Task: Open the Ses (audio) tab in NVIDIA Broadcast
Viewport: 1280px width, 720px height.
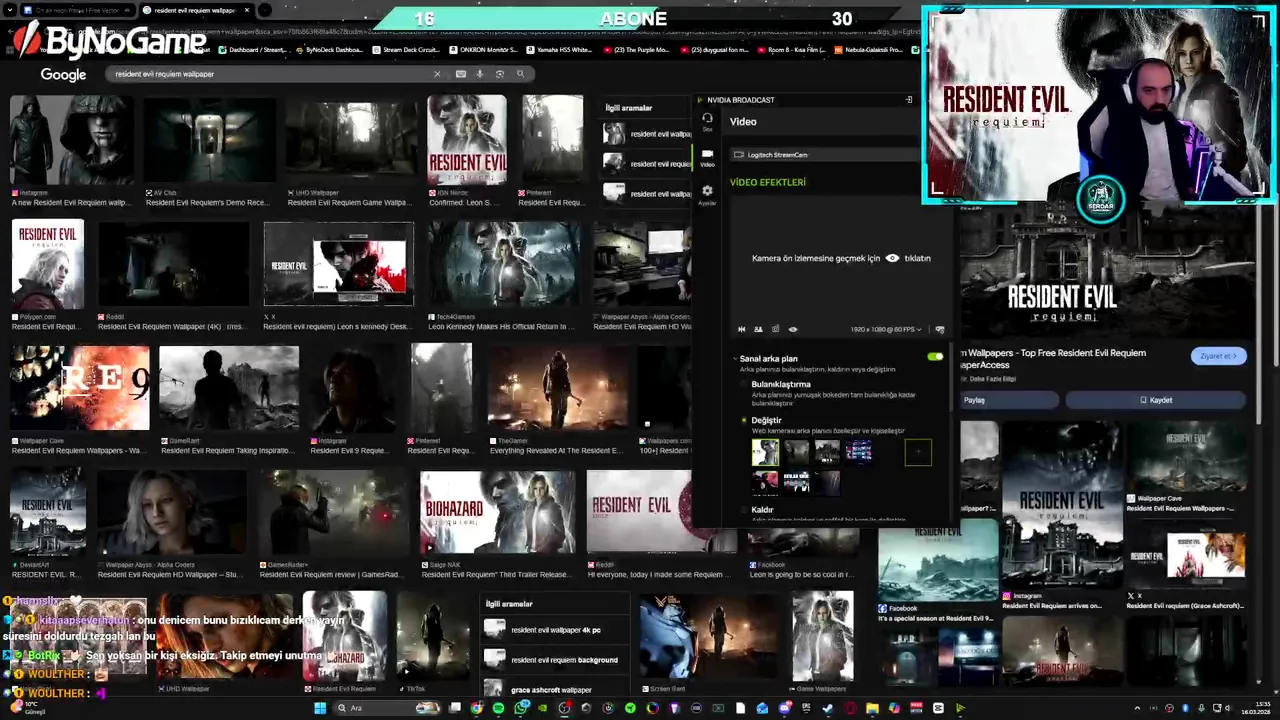Action: pyautogui.click(x=707, y=121)
